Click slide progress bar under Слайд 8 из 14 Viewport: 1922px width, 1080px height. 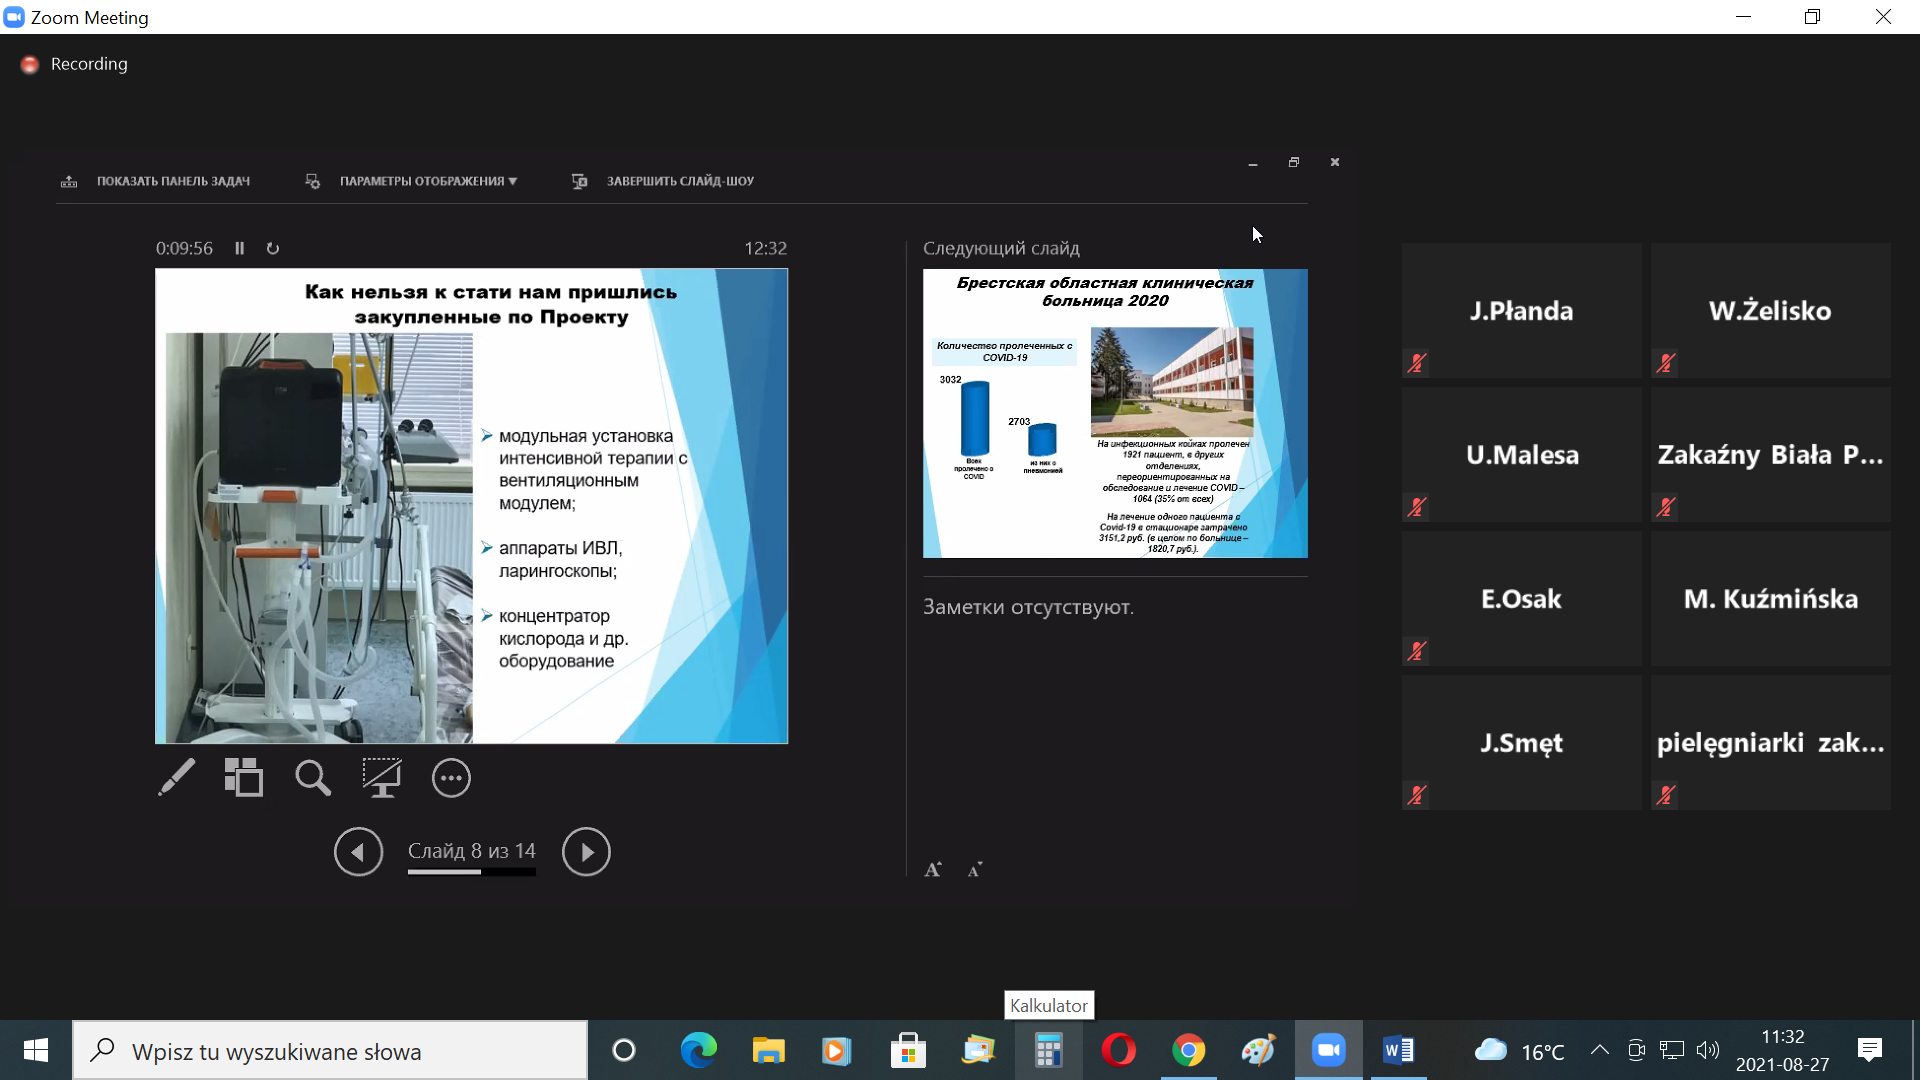click(x=471, y=872)
